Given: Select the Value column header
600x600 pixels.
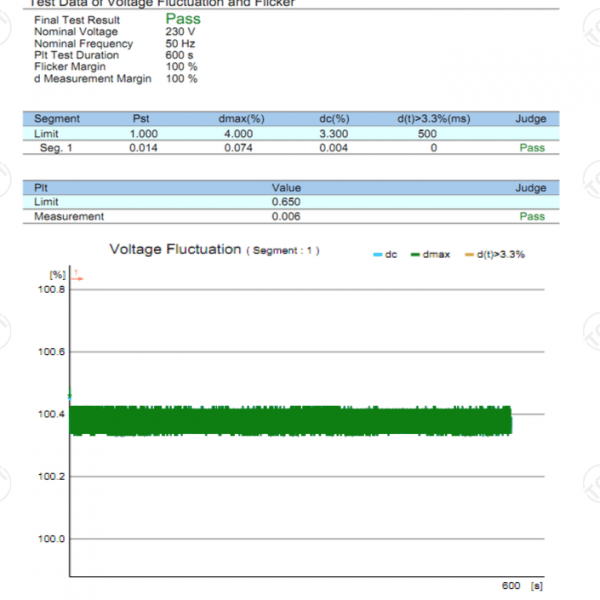Looking at the screenshot, I should click(x=287, y=188).
